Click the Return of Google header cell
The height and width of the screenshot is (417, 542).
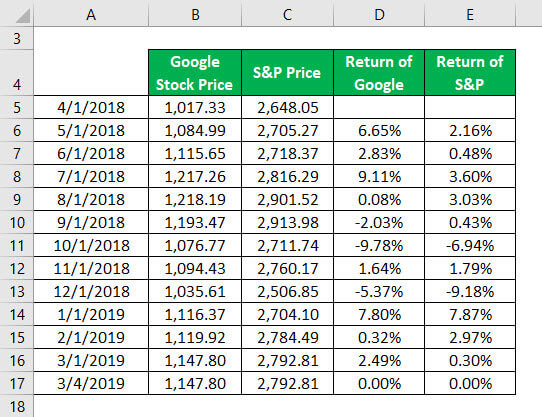[379, 73]
